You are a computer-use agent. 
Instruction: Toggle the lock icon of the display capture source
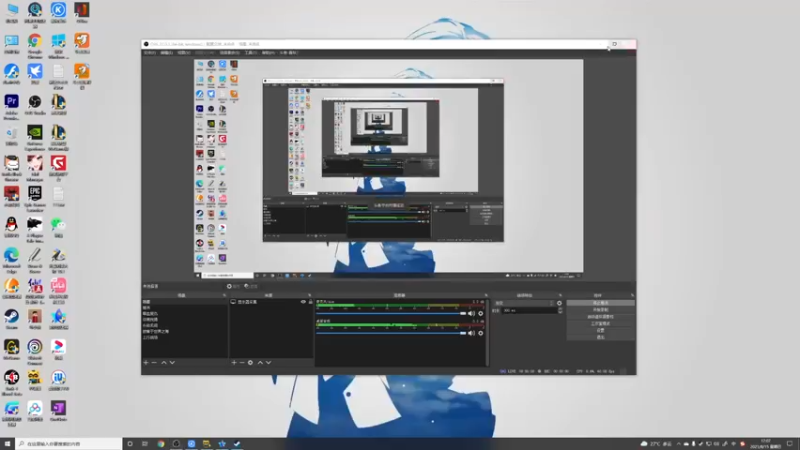coord(310,302)
